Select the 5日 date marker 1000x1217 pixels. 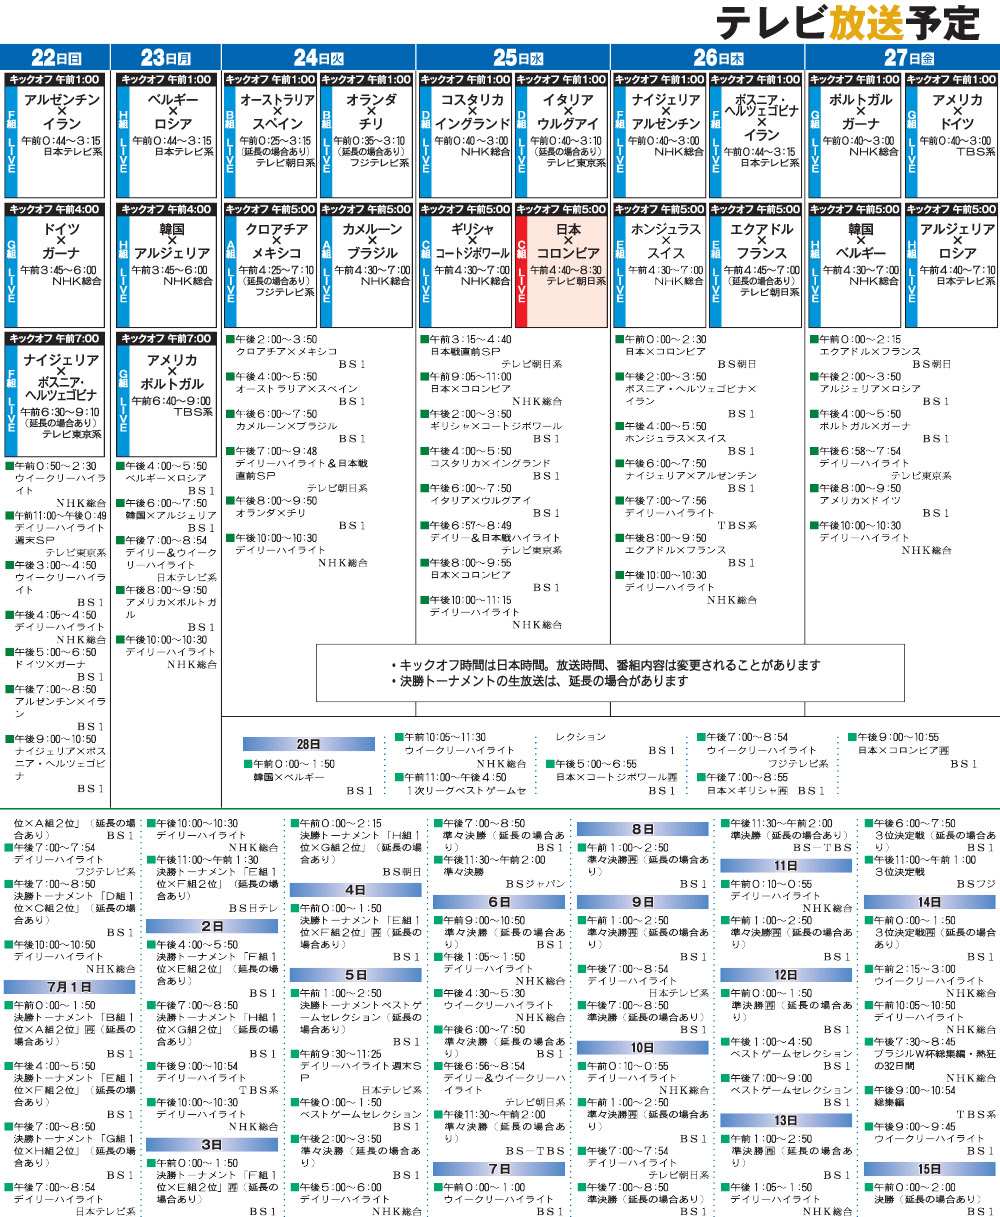[x=356, y=975]
